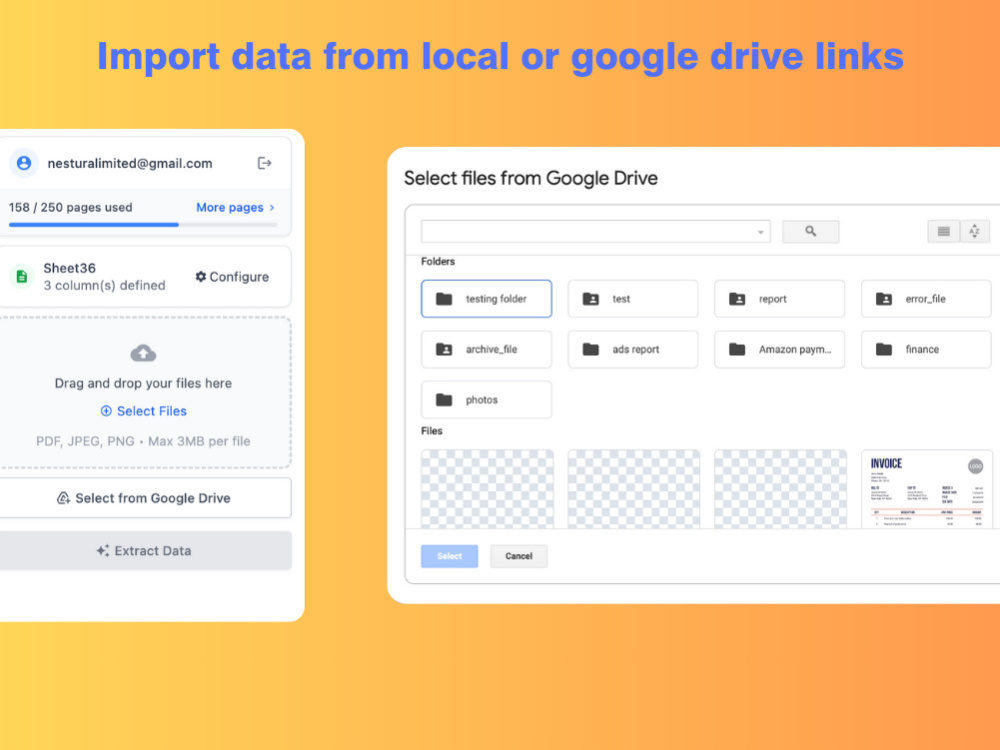Image resolution: width=1000 pixels, height=750 pixels.
Task: Open the ads report folder
Action: click(633, 349)
